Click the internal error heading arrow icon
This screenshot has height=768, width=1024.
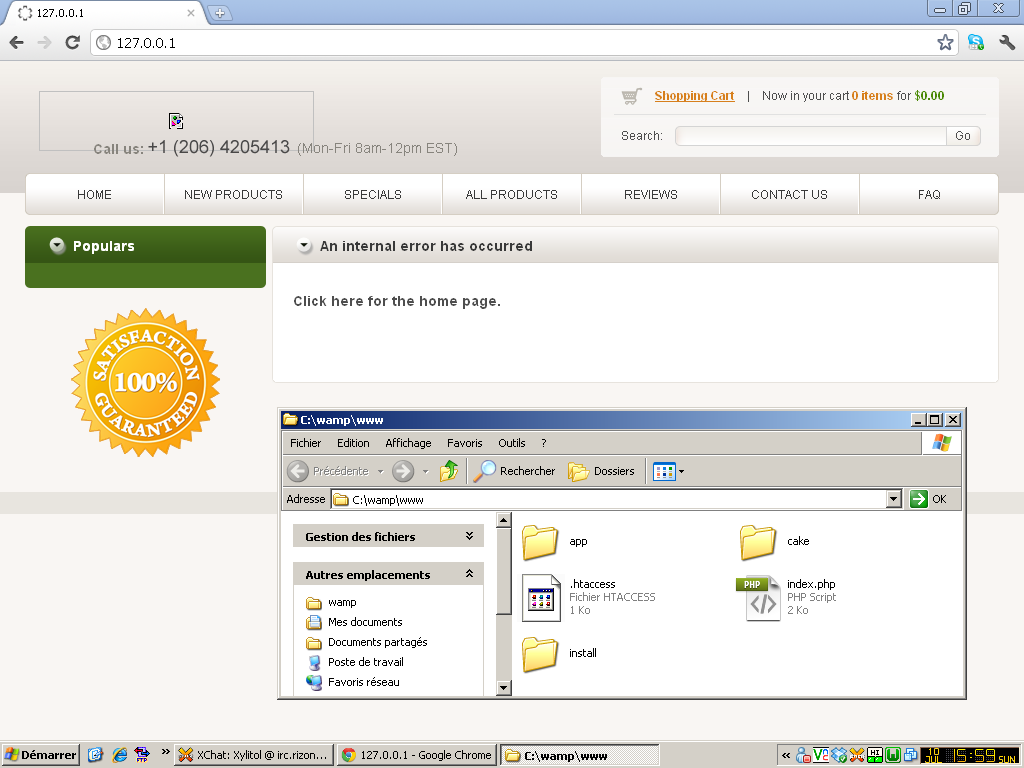(304, 246)
